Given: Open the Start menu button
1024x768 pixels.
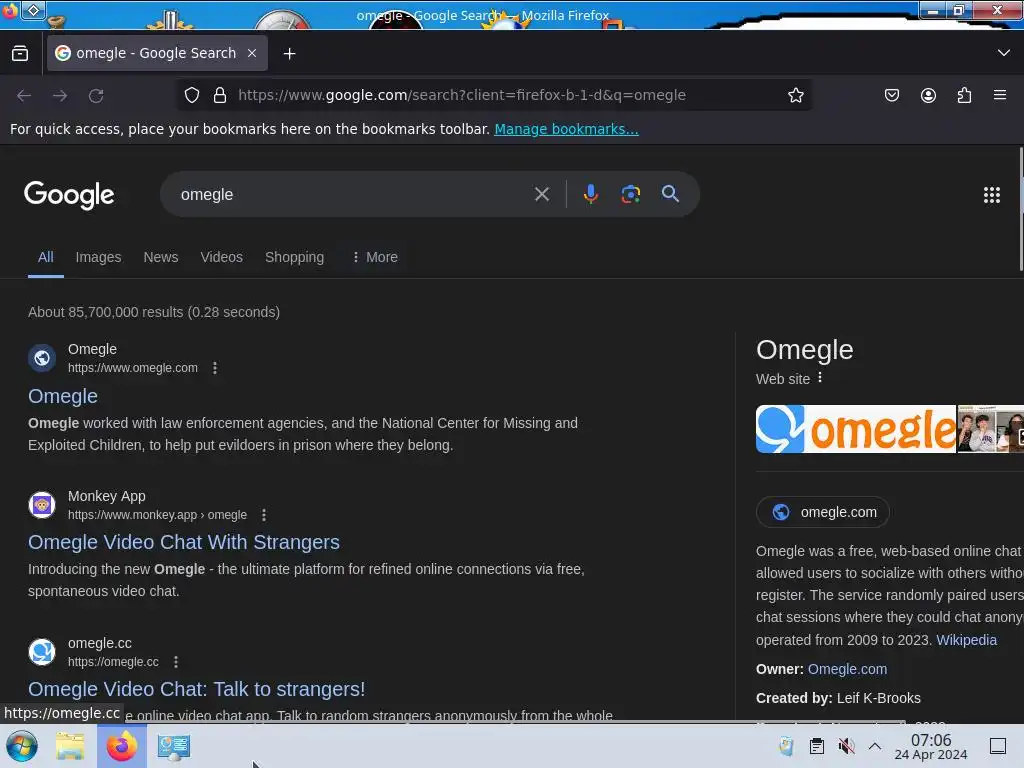Looking at the screenshot, I should (22, 746).
